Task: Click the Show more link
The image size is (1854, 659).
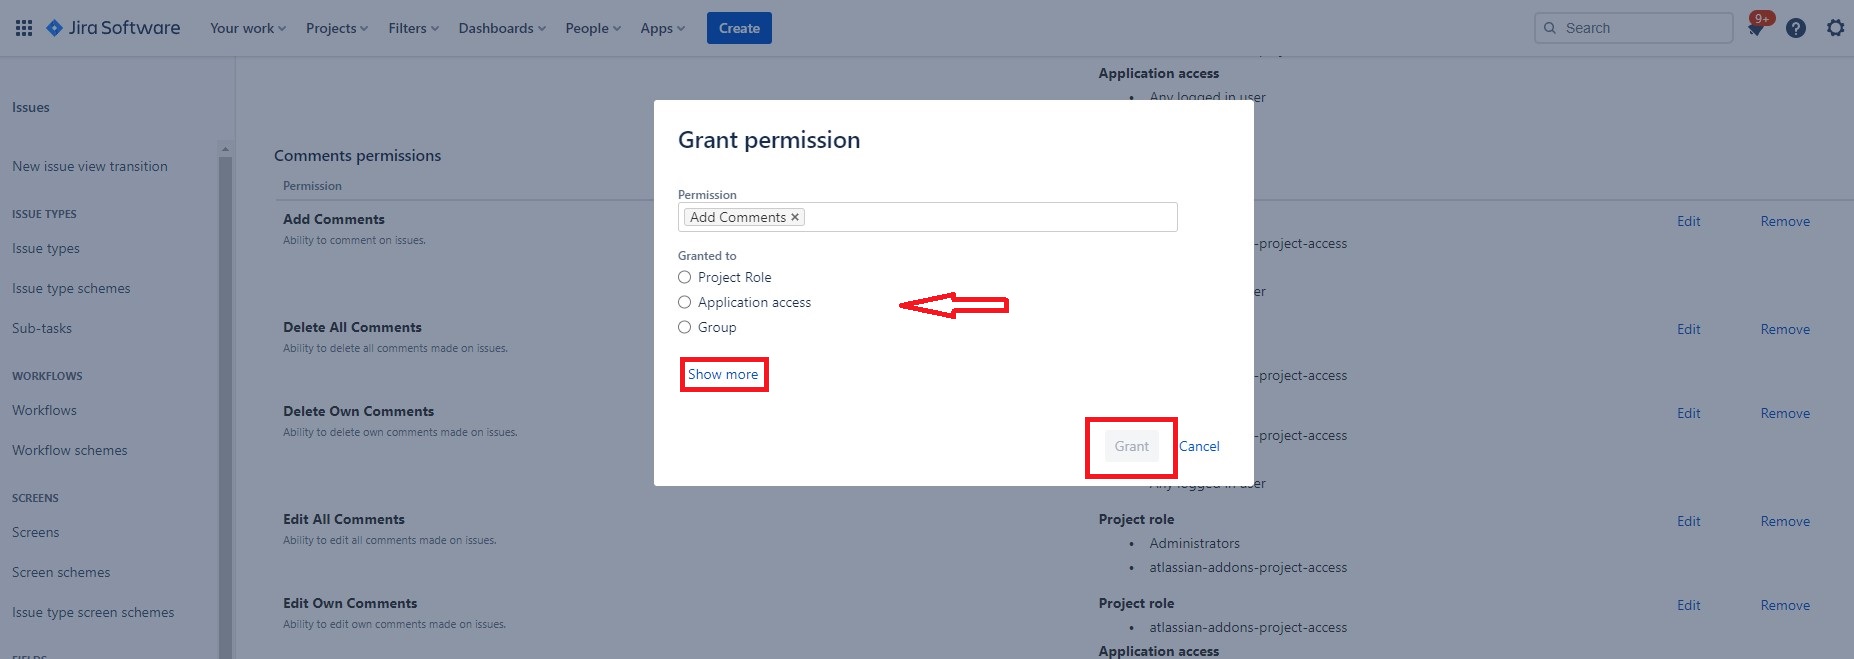Action: (x=723, y=374)
